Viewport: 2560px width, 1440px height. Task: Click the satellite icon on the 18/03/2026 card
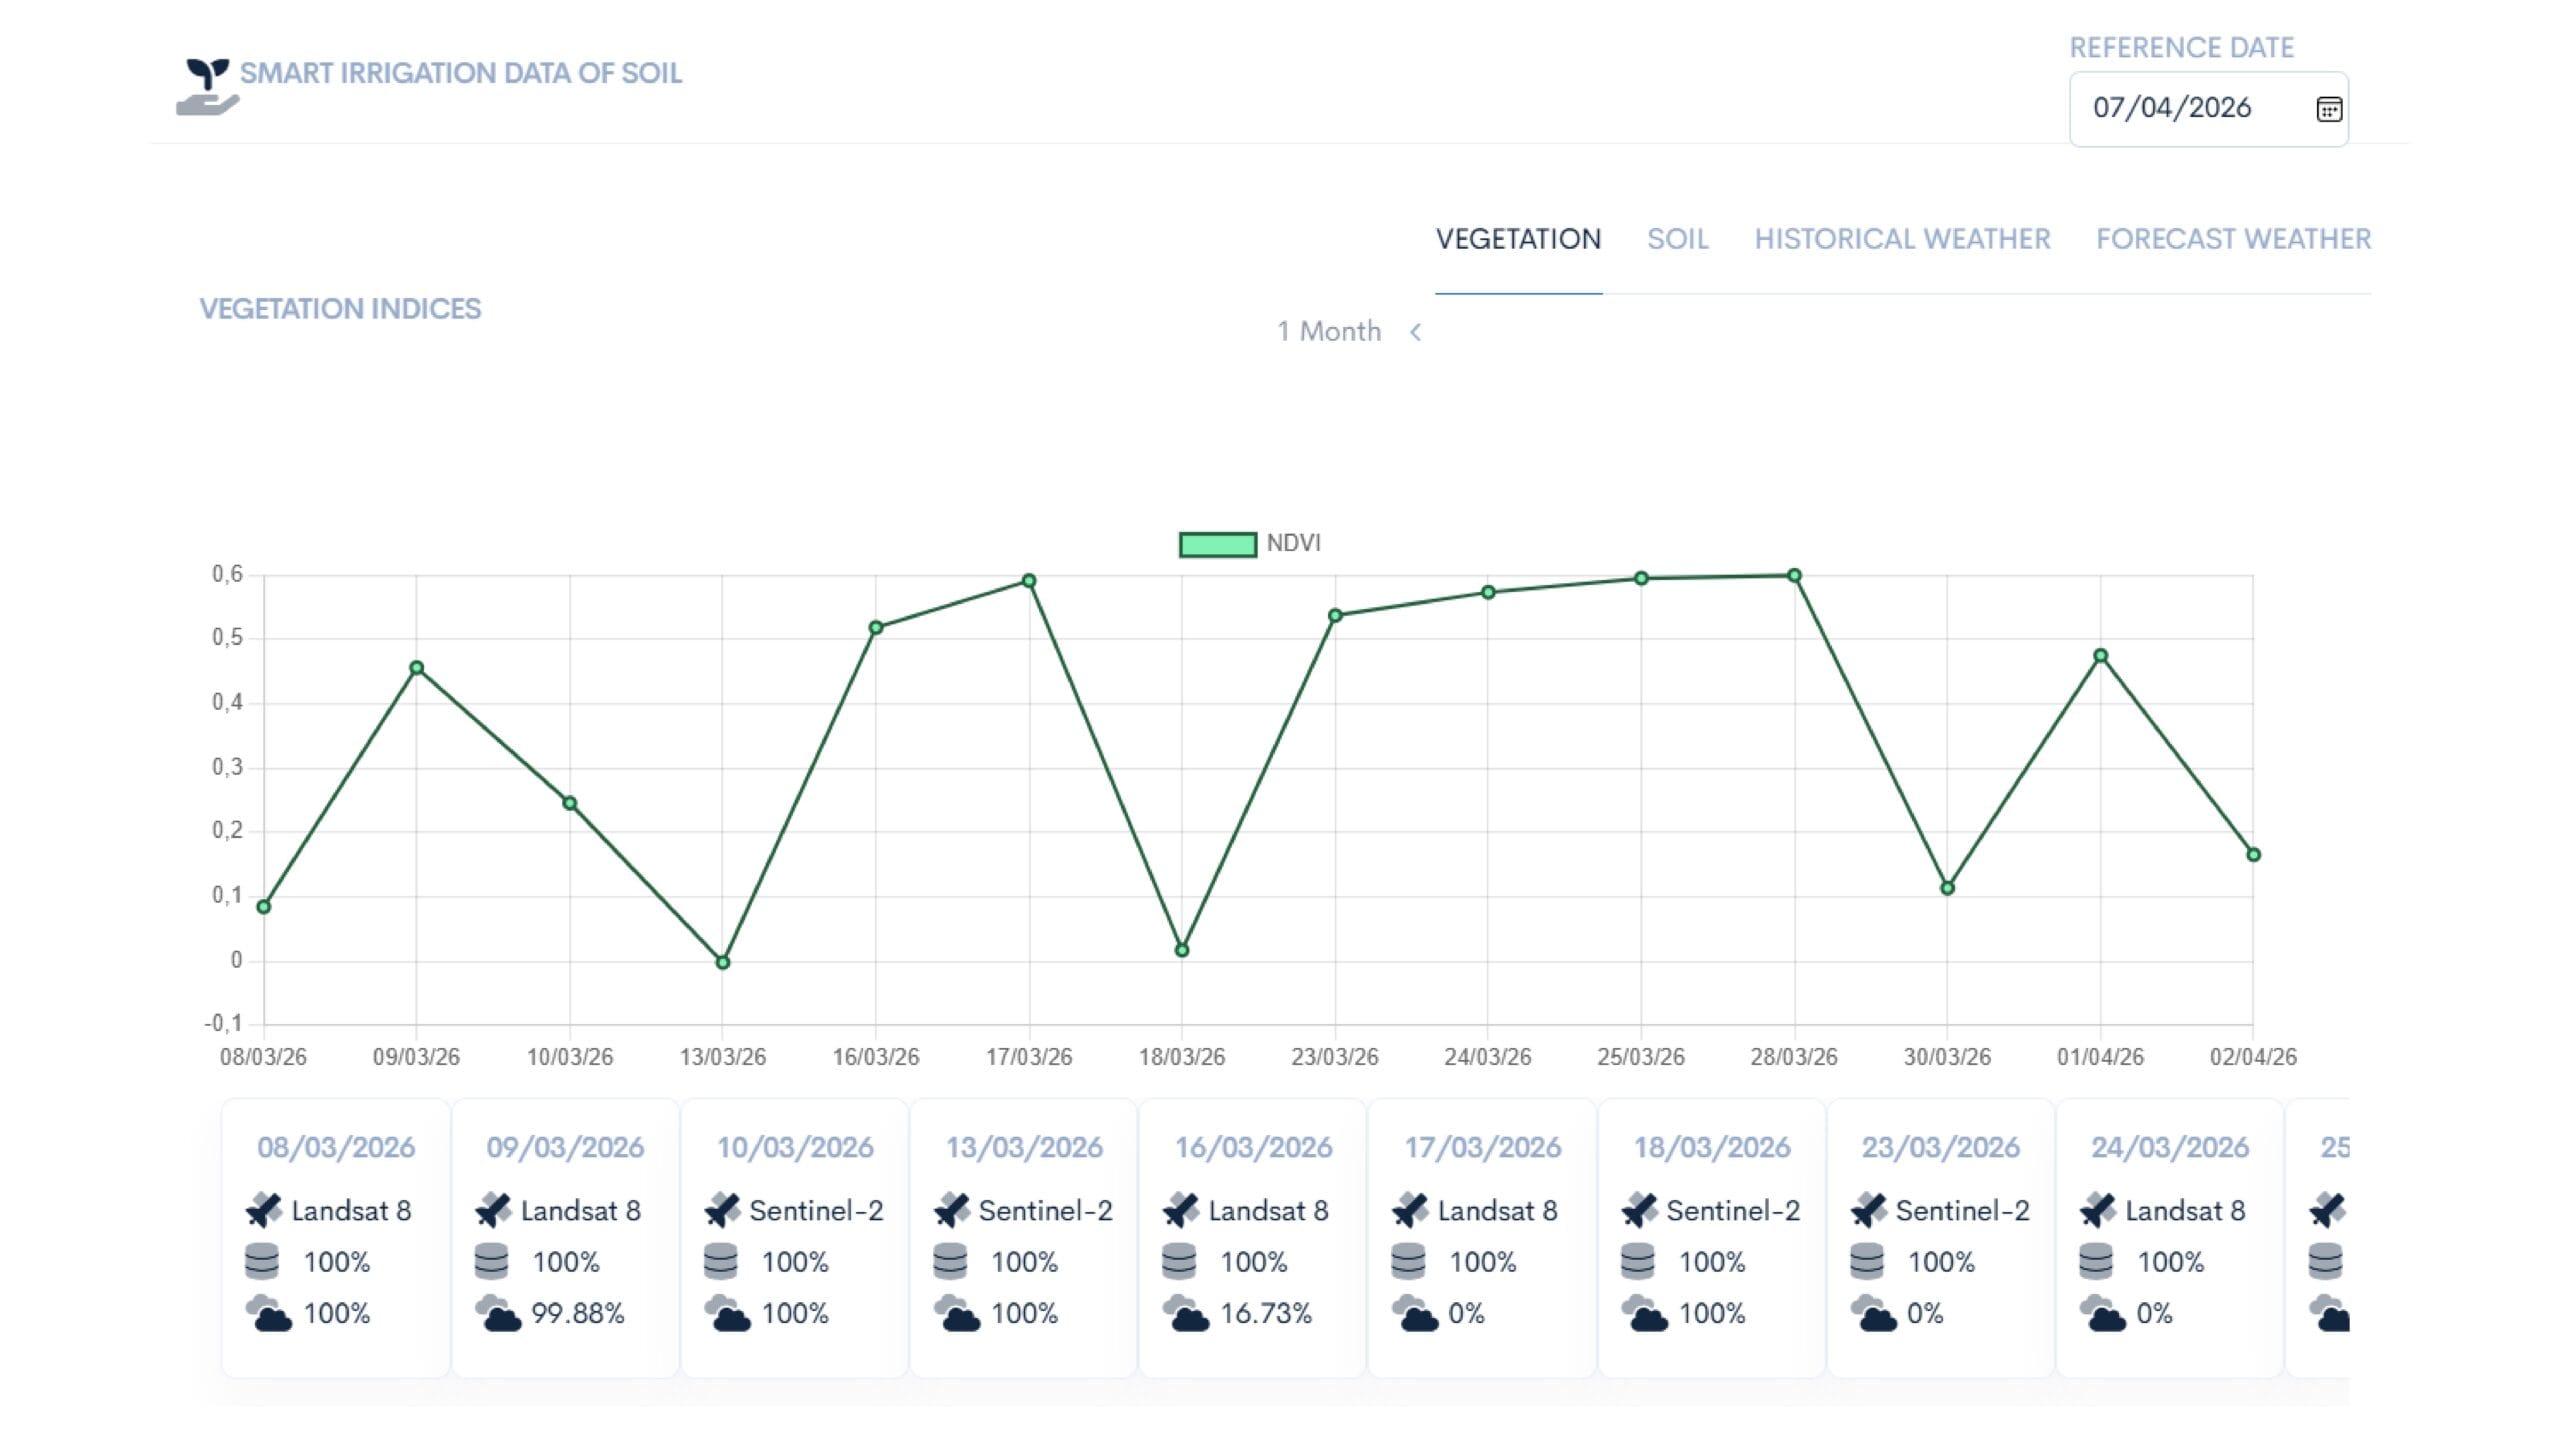click(1640, 1210)
